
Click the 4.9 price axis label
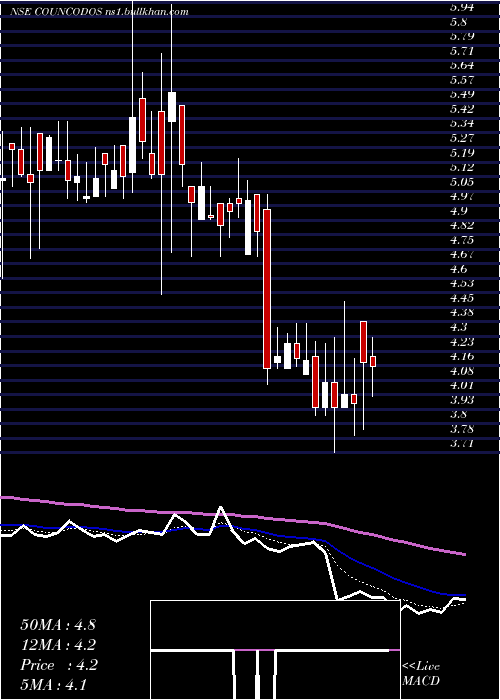[x=458, y=211]
